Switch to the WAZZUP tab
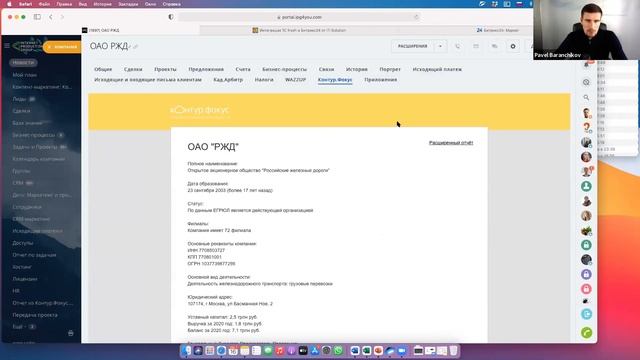This screenshot has width=640, height=360. (x=296, y=80)
